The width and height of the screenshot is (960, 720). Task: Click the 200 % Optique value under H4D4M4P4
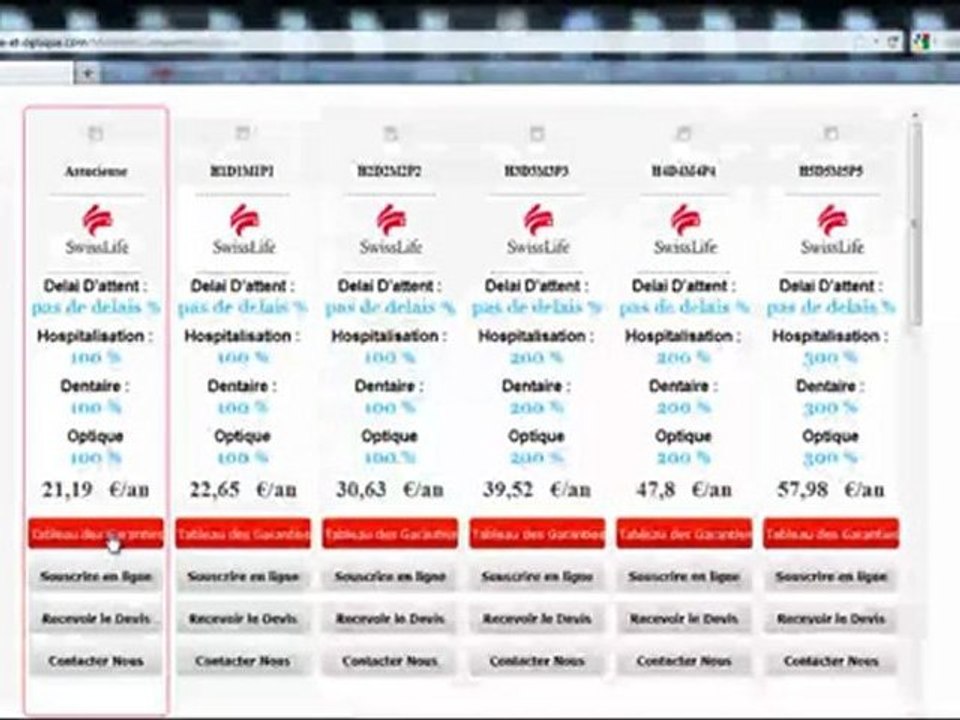683,457
